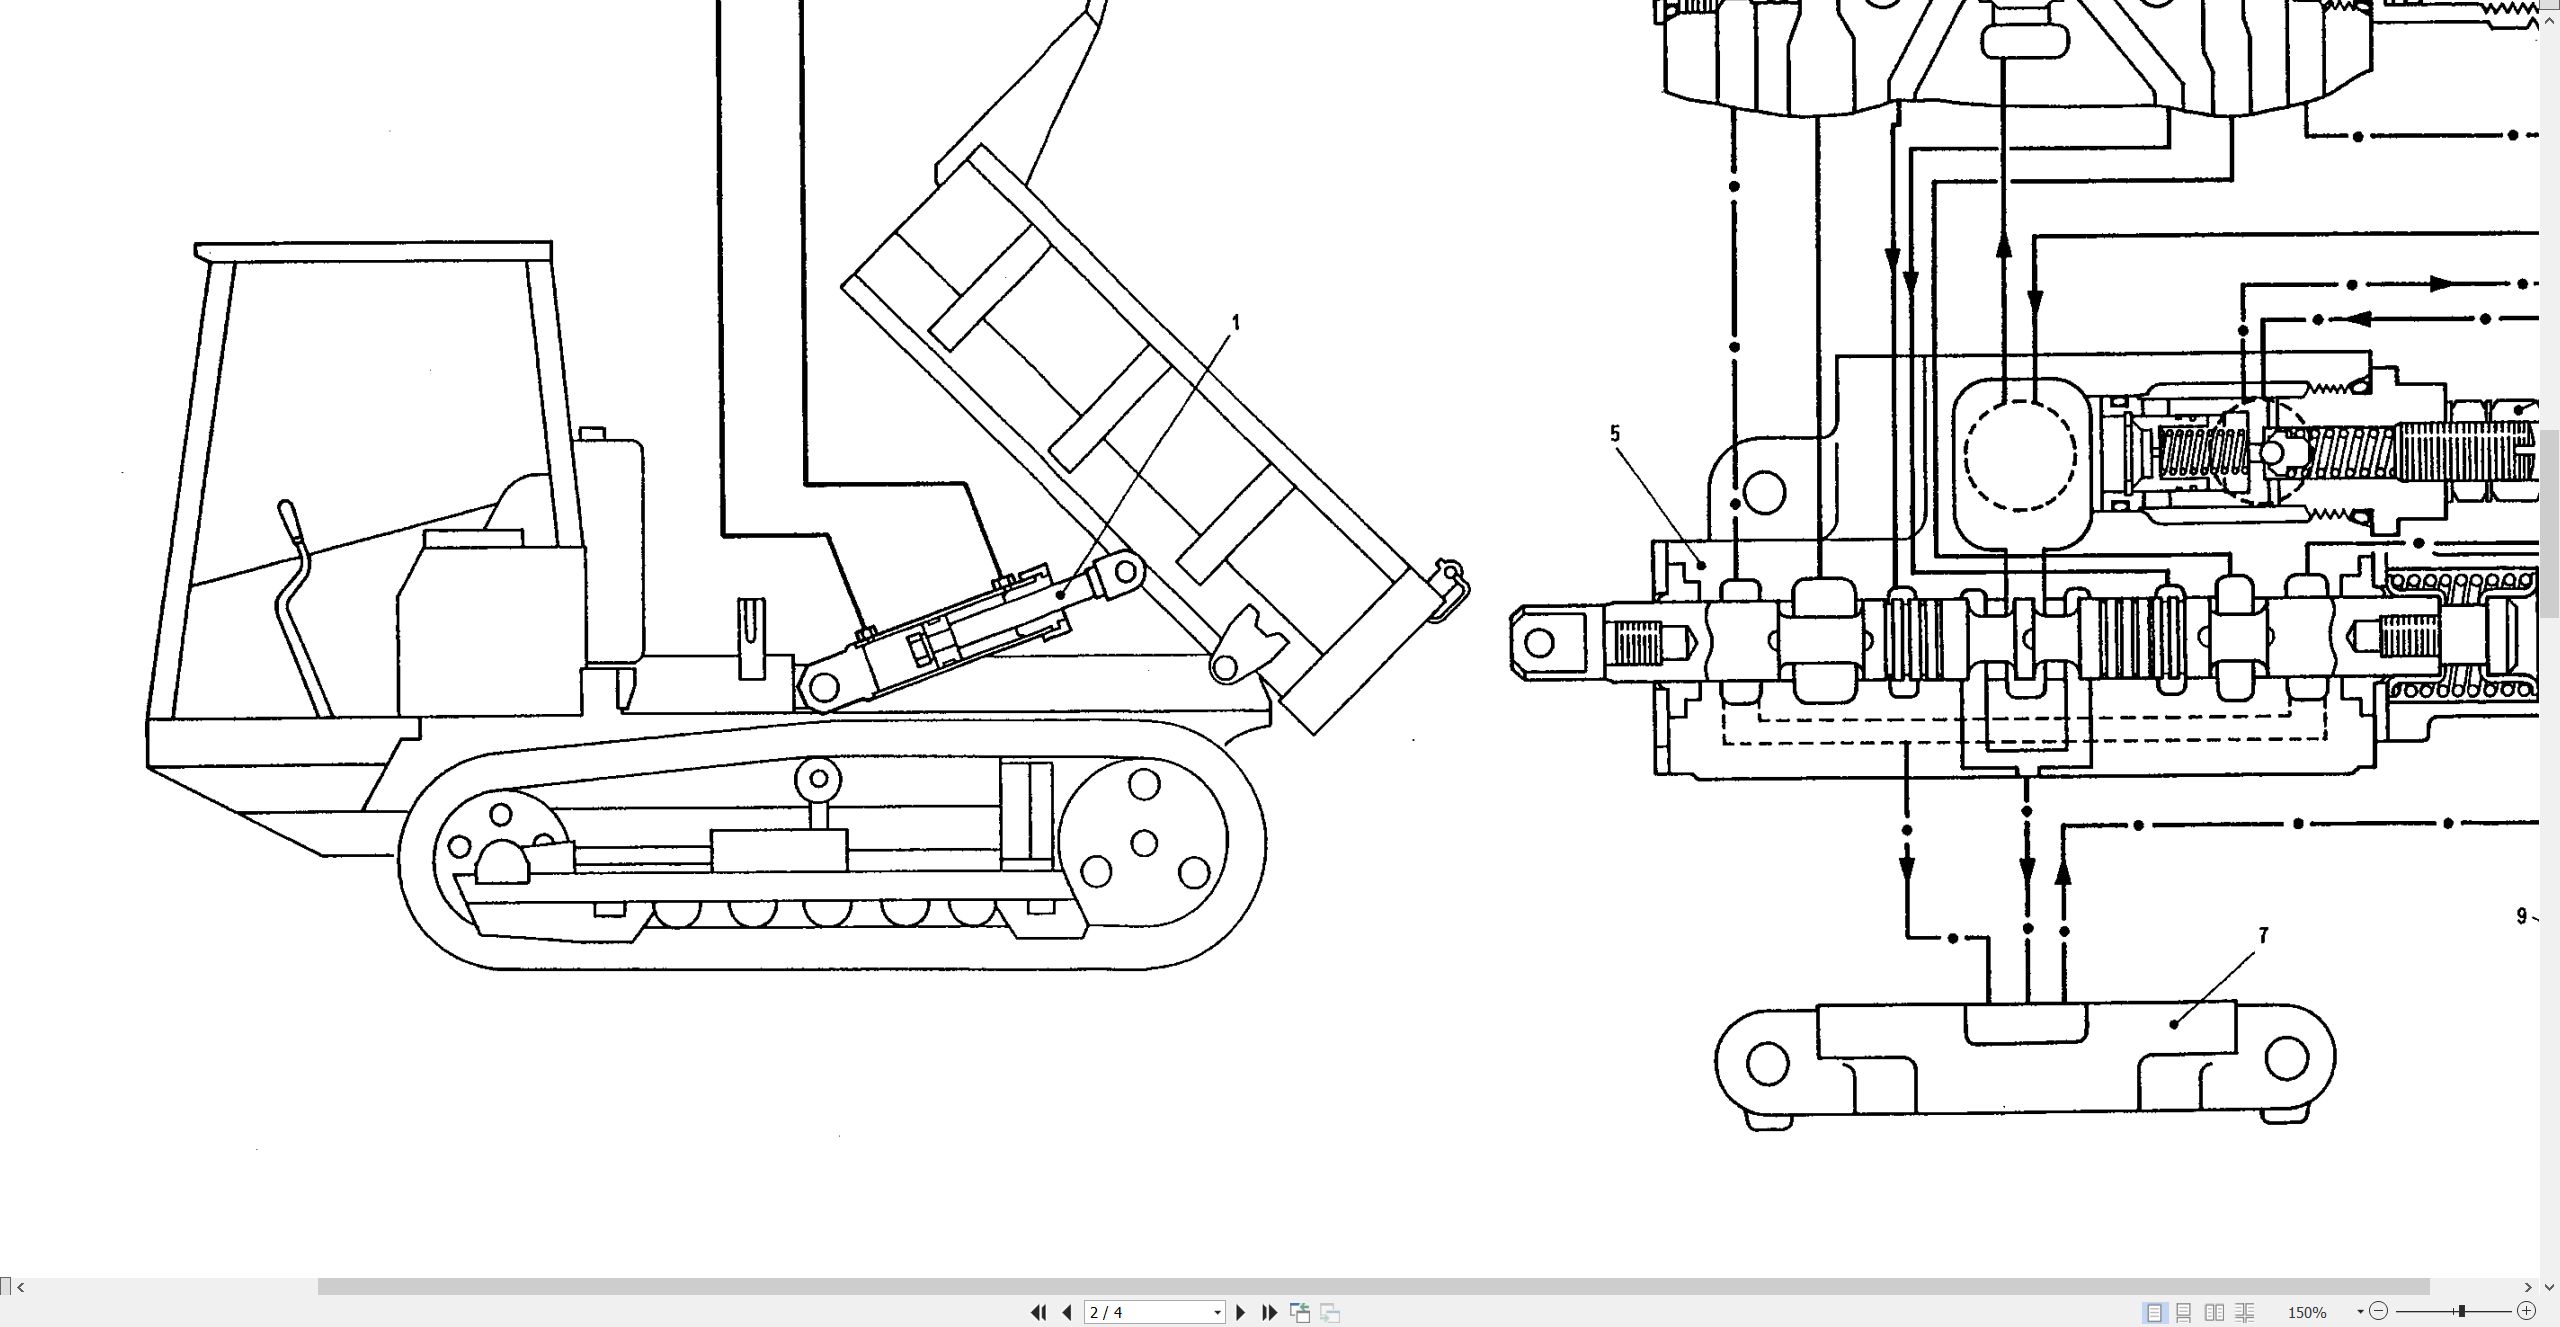
Task: Select continuous page view mode
Action: (2184, 1312)
